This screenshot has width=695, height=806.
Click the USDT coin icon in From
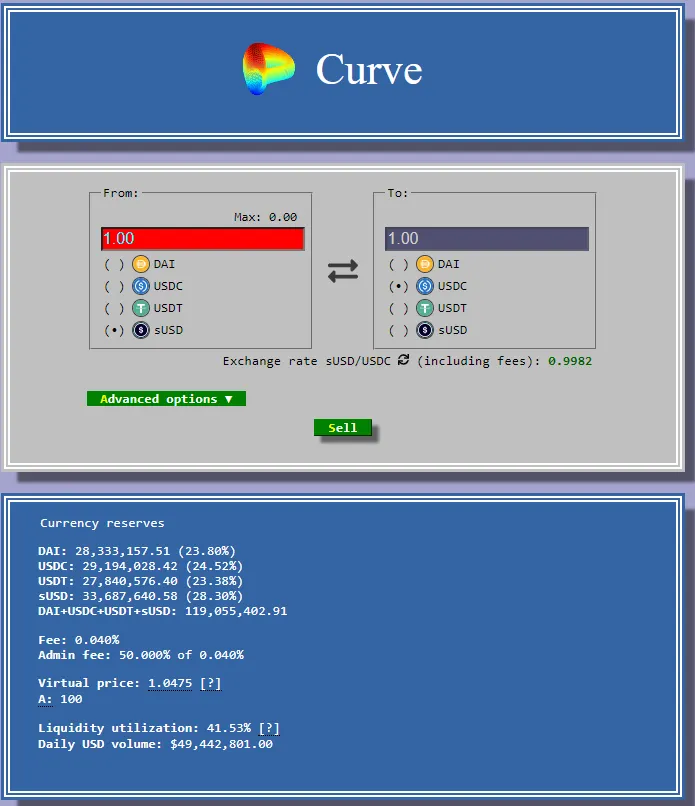click(140, 308)
